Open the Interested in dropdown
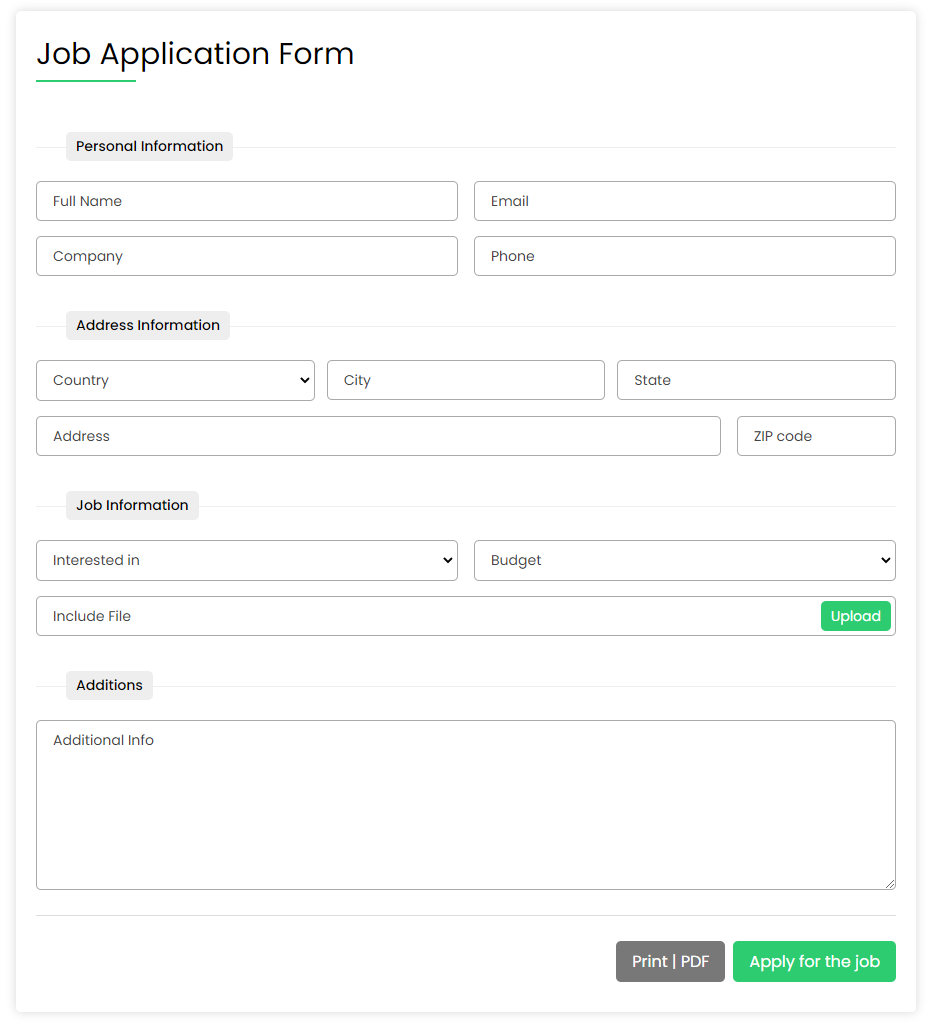Screen dimensions: 929x1026 click(x=246, y=560)
